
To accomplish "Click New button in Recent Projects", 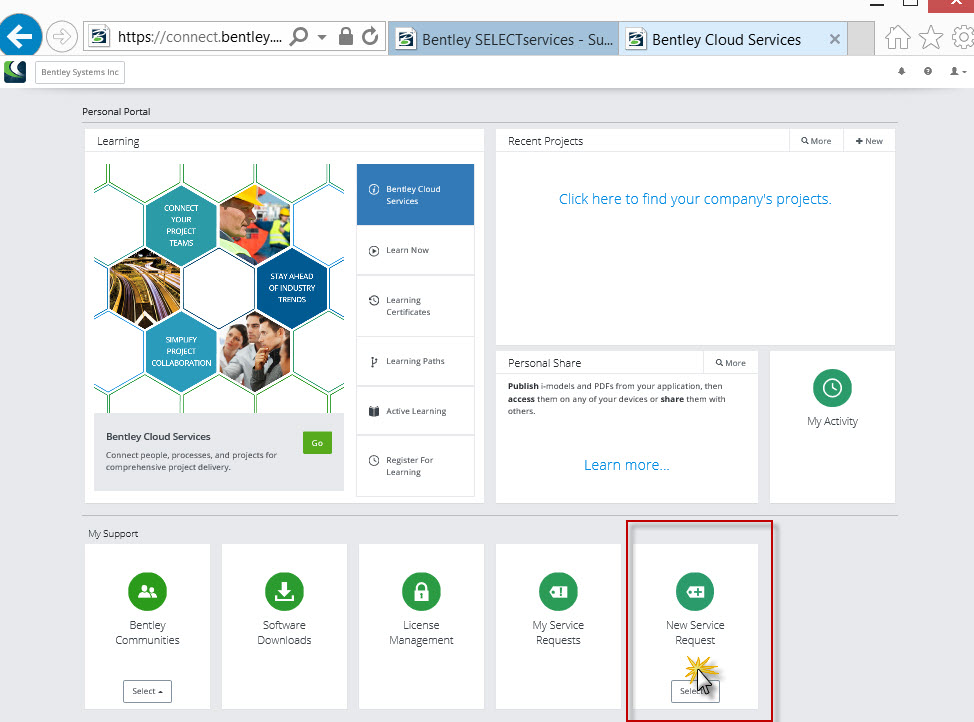I will click(x=869, y=141).
